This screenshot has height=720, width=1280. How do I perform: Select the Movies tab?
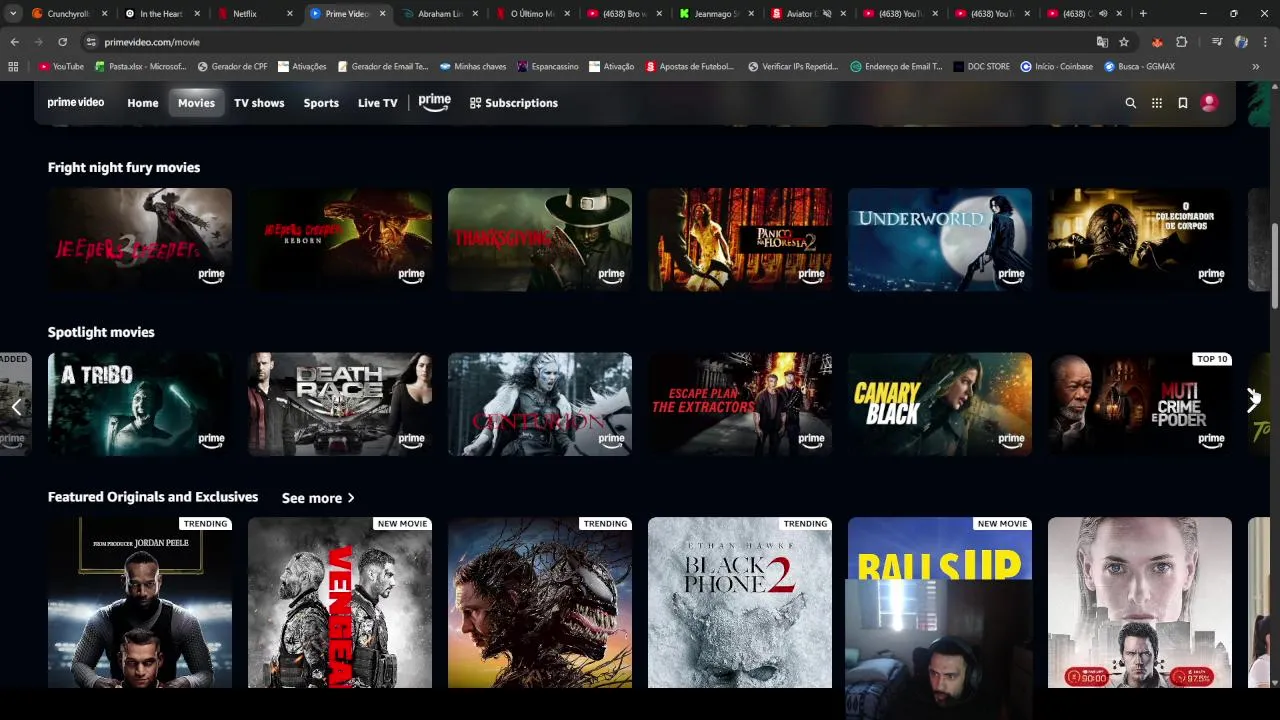[196, 103]
